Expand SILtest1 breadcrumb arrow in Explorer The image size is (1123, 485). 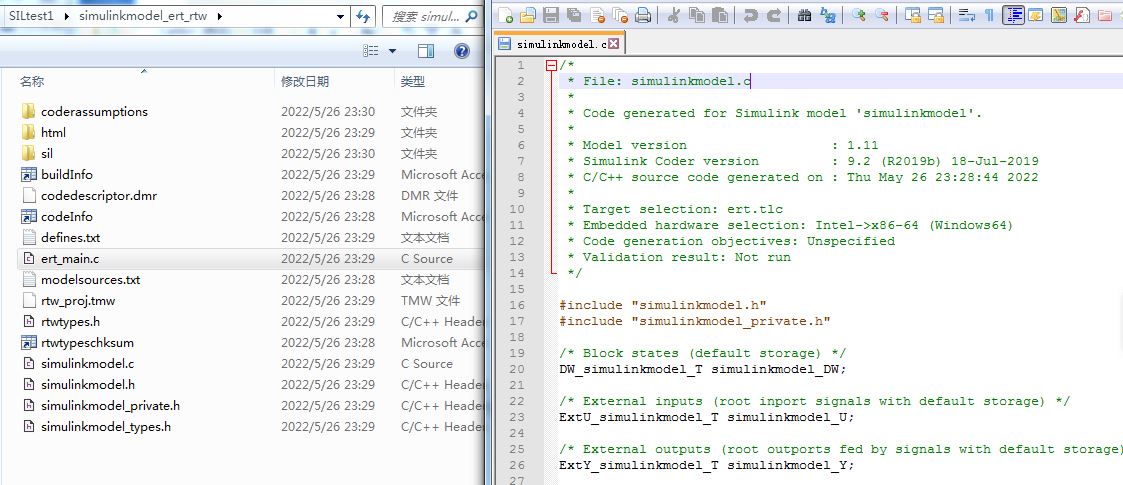pyautogui.click(x=67, y=15)
